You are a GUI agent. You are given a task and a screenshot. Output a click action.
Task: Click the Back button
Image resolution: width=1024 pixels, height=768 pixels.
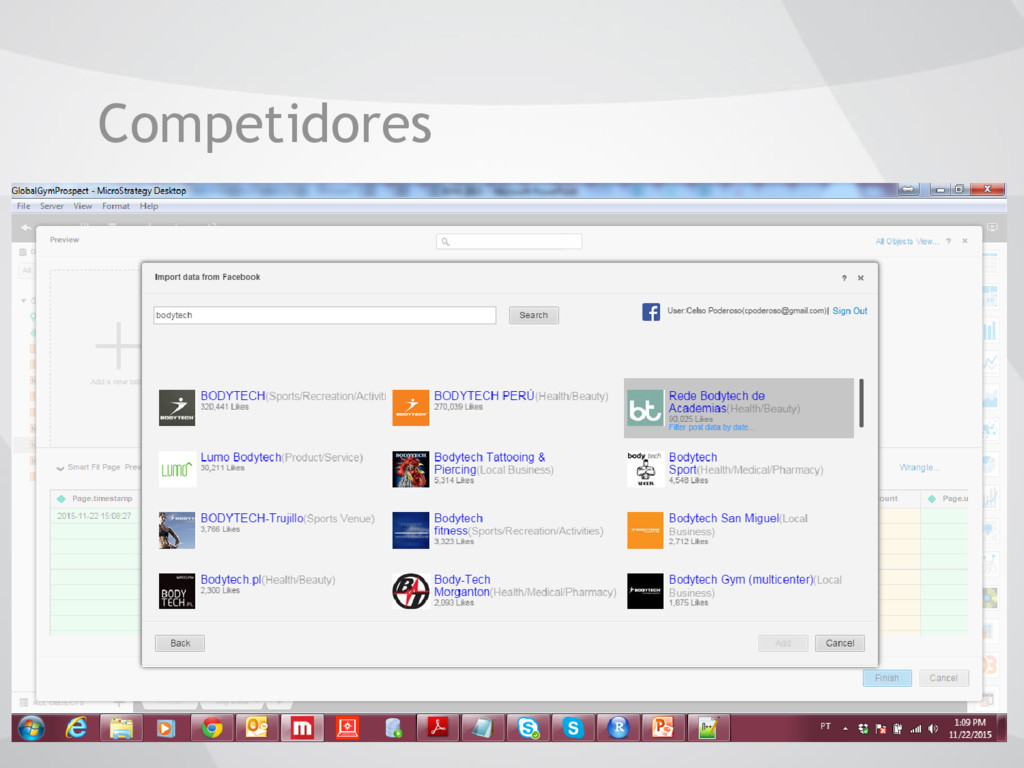180,643
